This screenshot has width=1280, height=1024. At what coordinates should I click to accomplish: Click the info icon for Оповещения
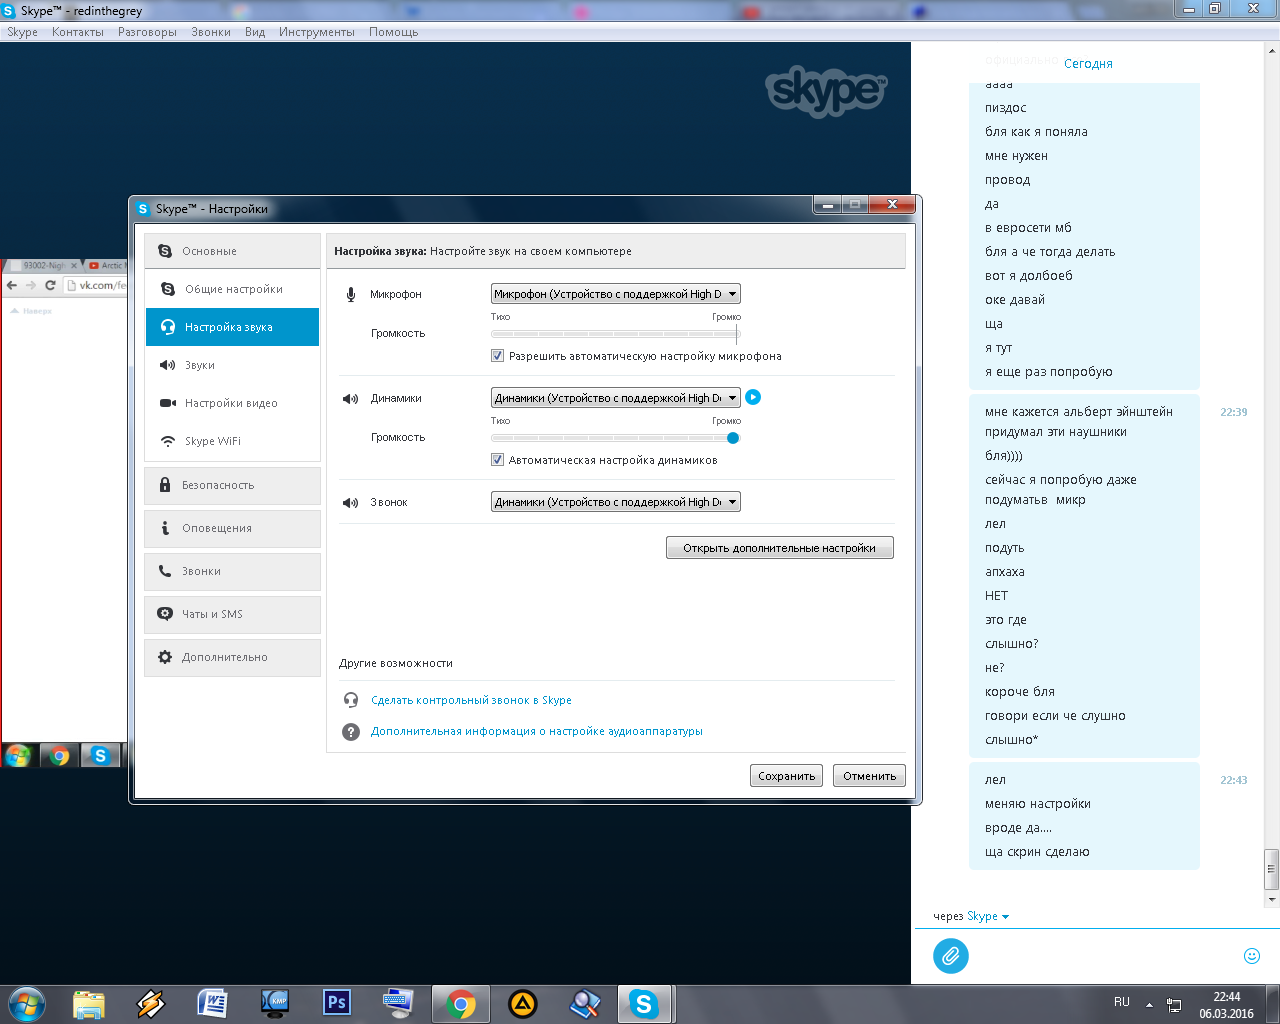tap(165, 527)
